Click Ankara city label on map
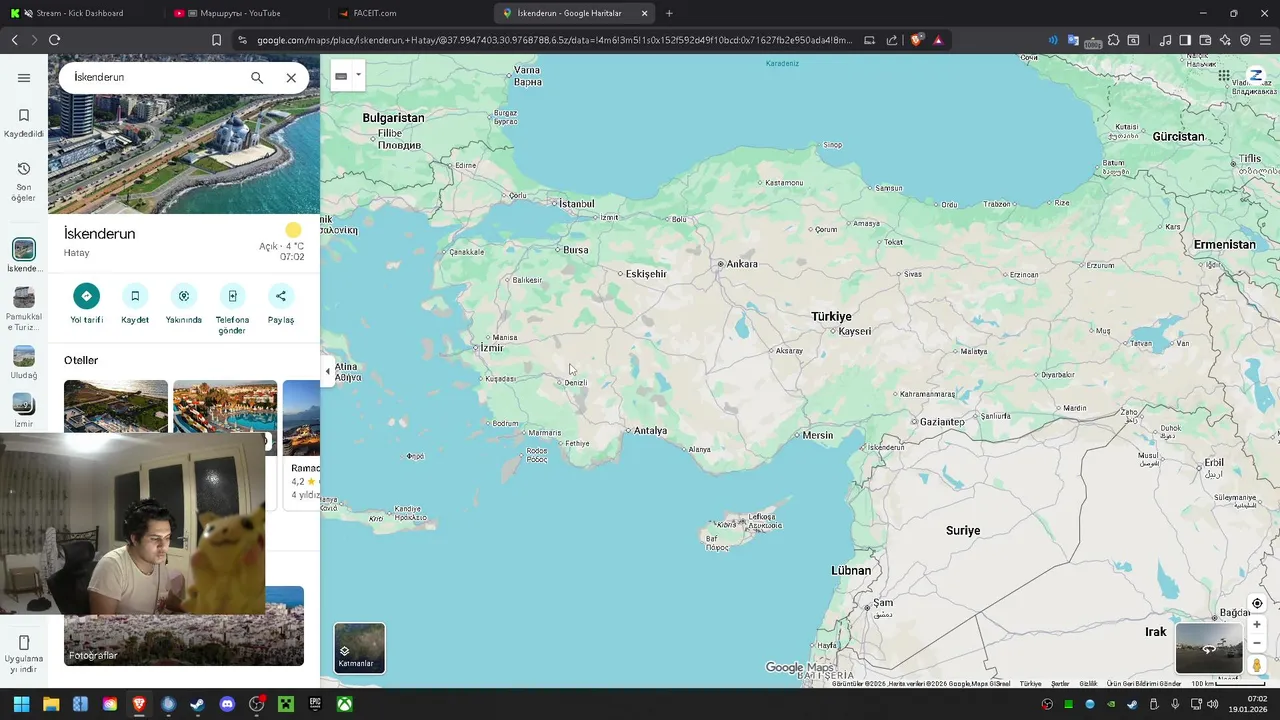This screenshot has width=1280, height=720. coord(741,264)
